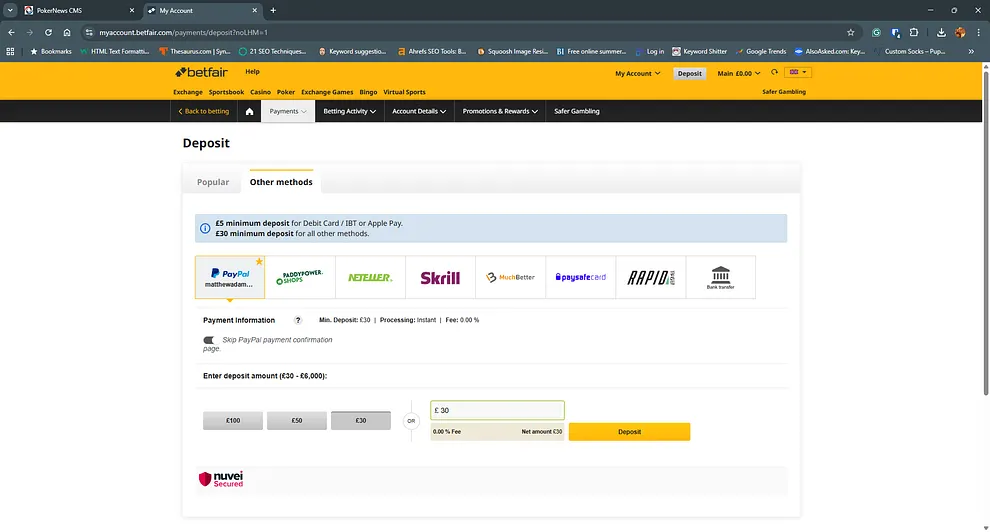Open Account Details dropdown
The image size is (990, 532).
coord(419,111)
